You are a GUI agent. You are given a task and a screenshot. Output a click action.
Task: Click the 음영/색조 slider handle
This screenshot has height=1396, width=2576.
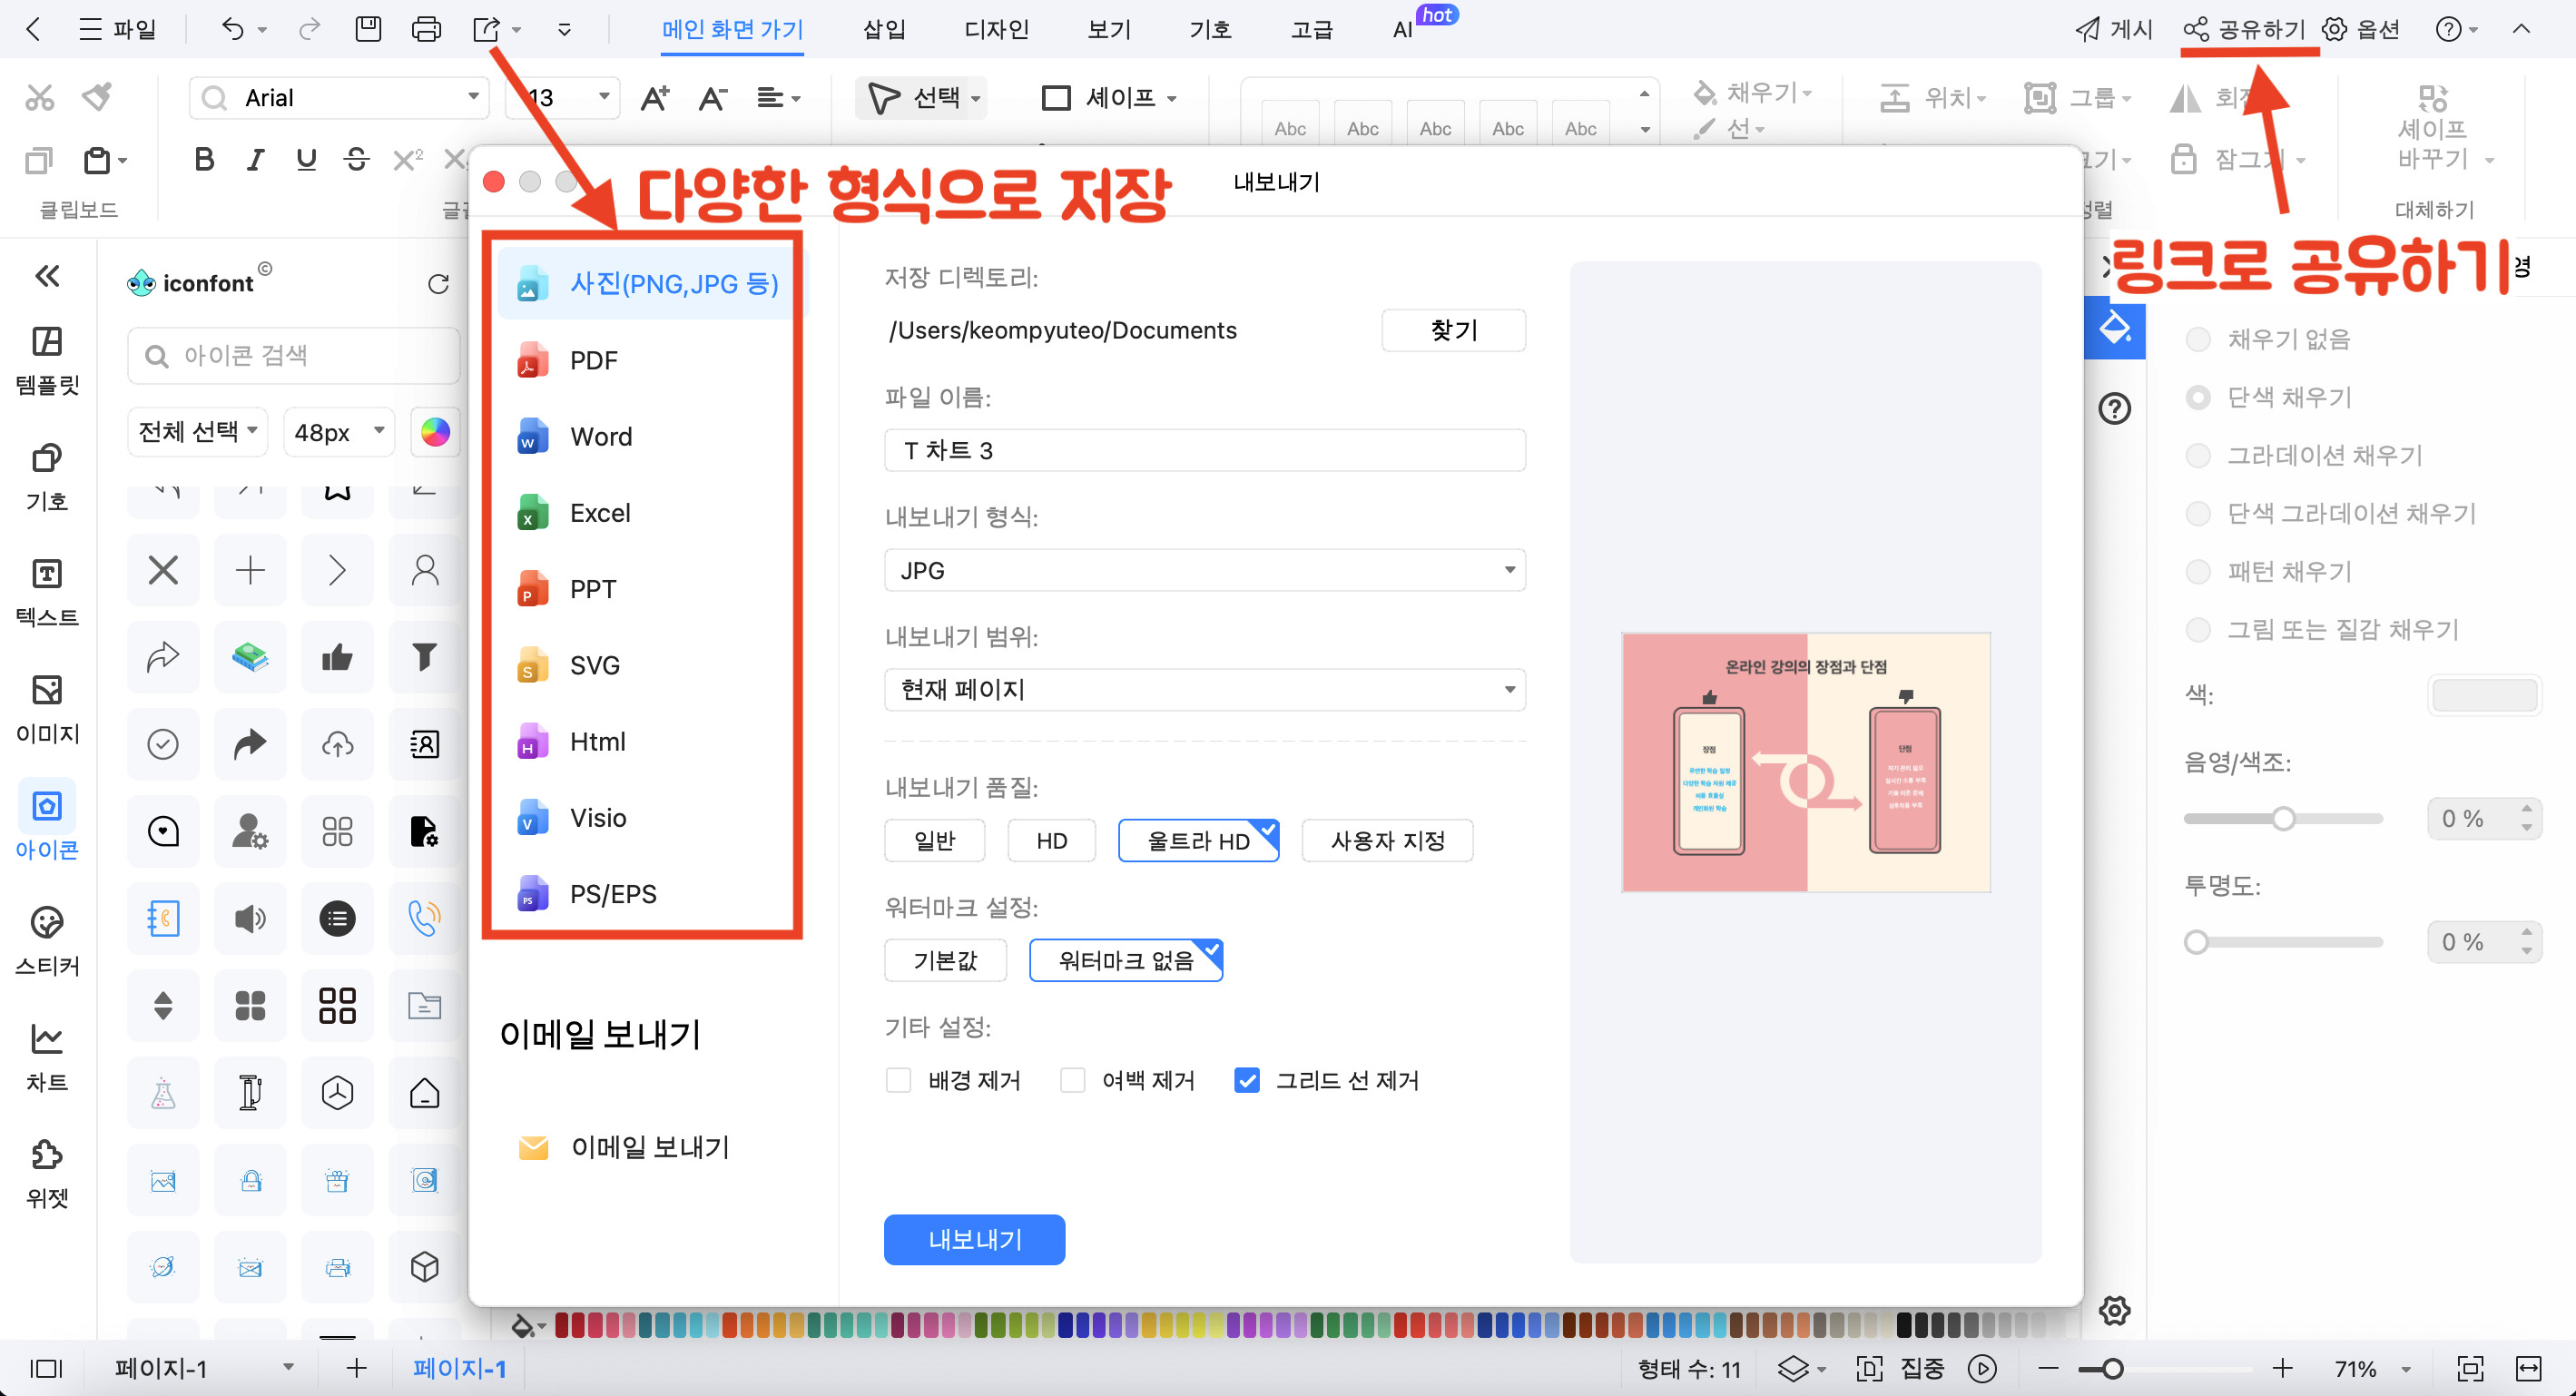coord(2283,818)
